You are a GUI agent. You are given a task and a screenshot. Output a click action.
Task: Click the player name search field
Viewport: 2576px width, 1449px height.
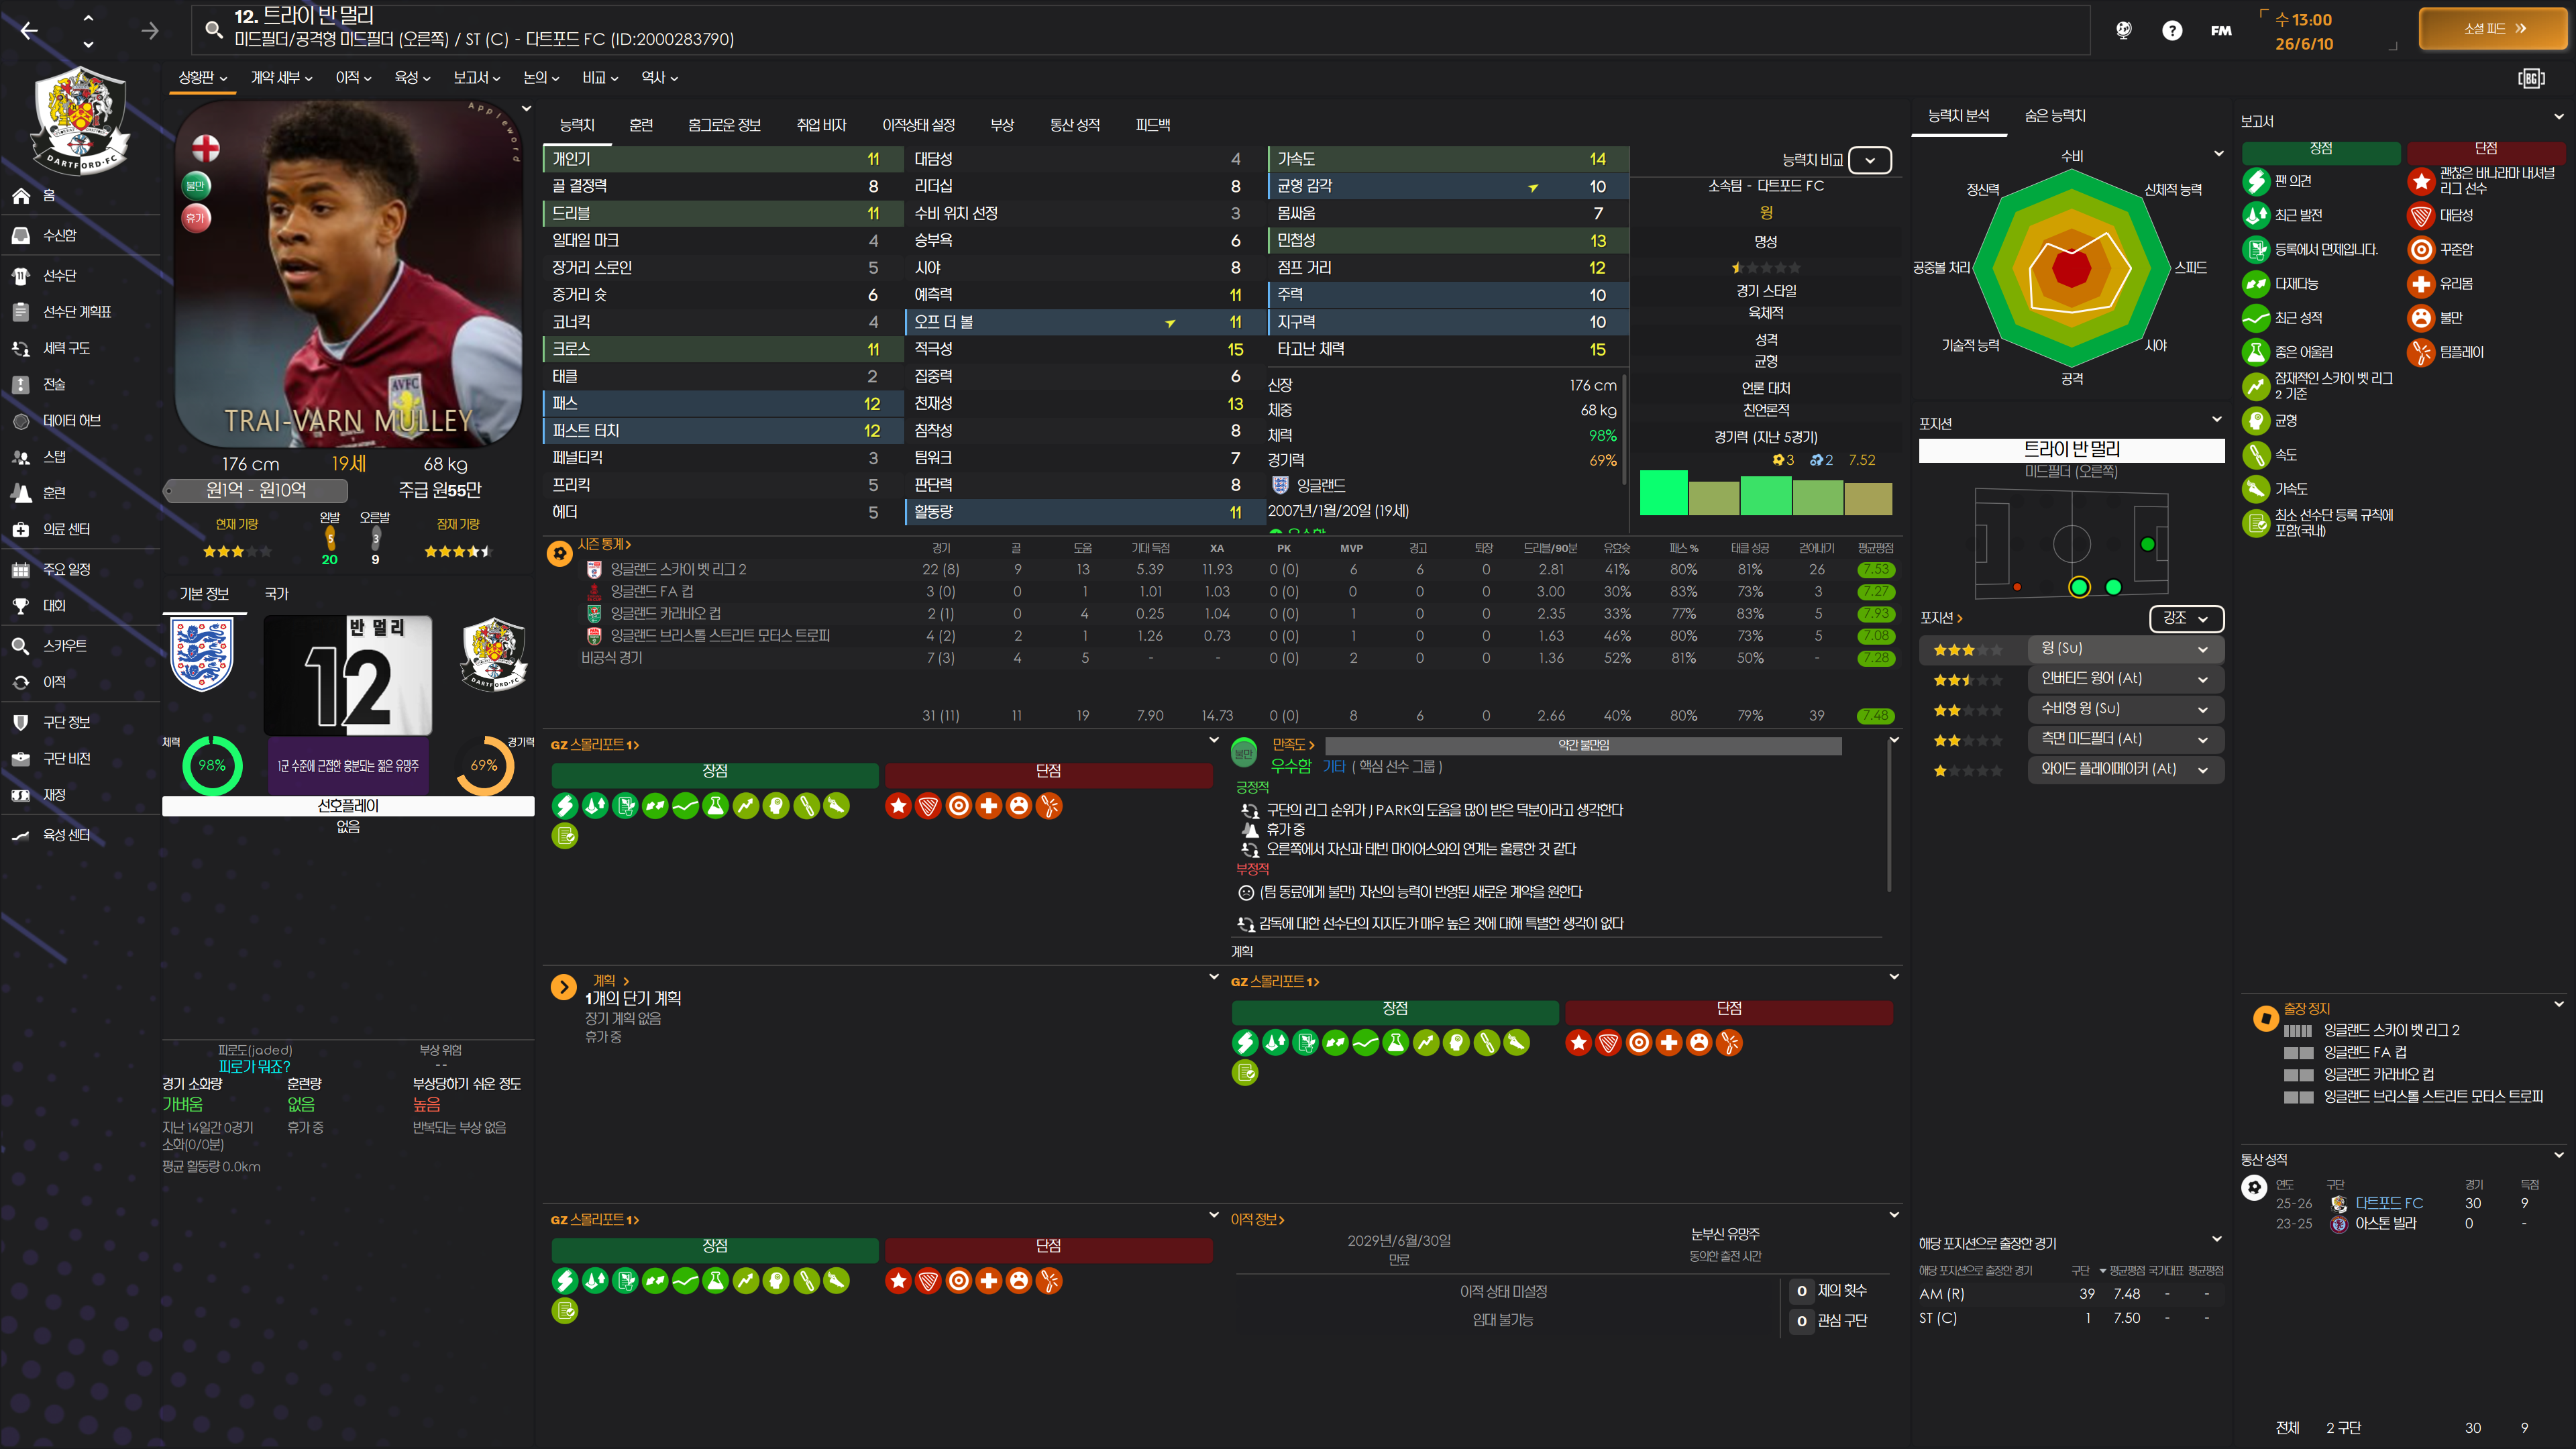pyautogui.click(x=1140, y=29)
